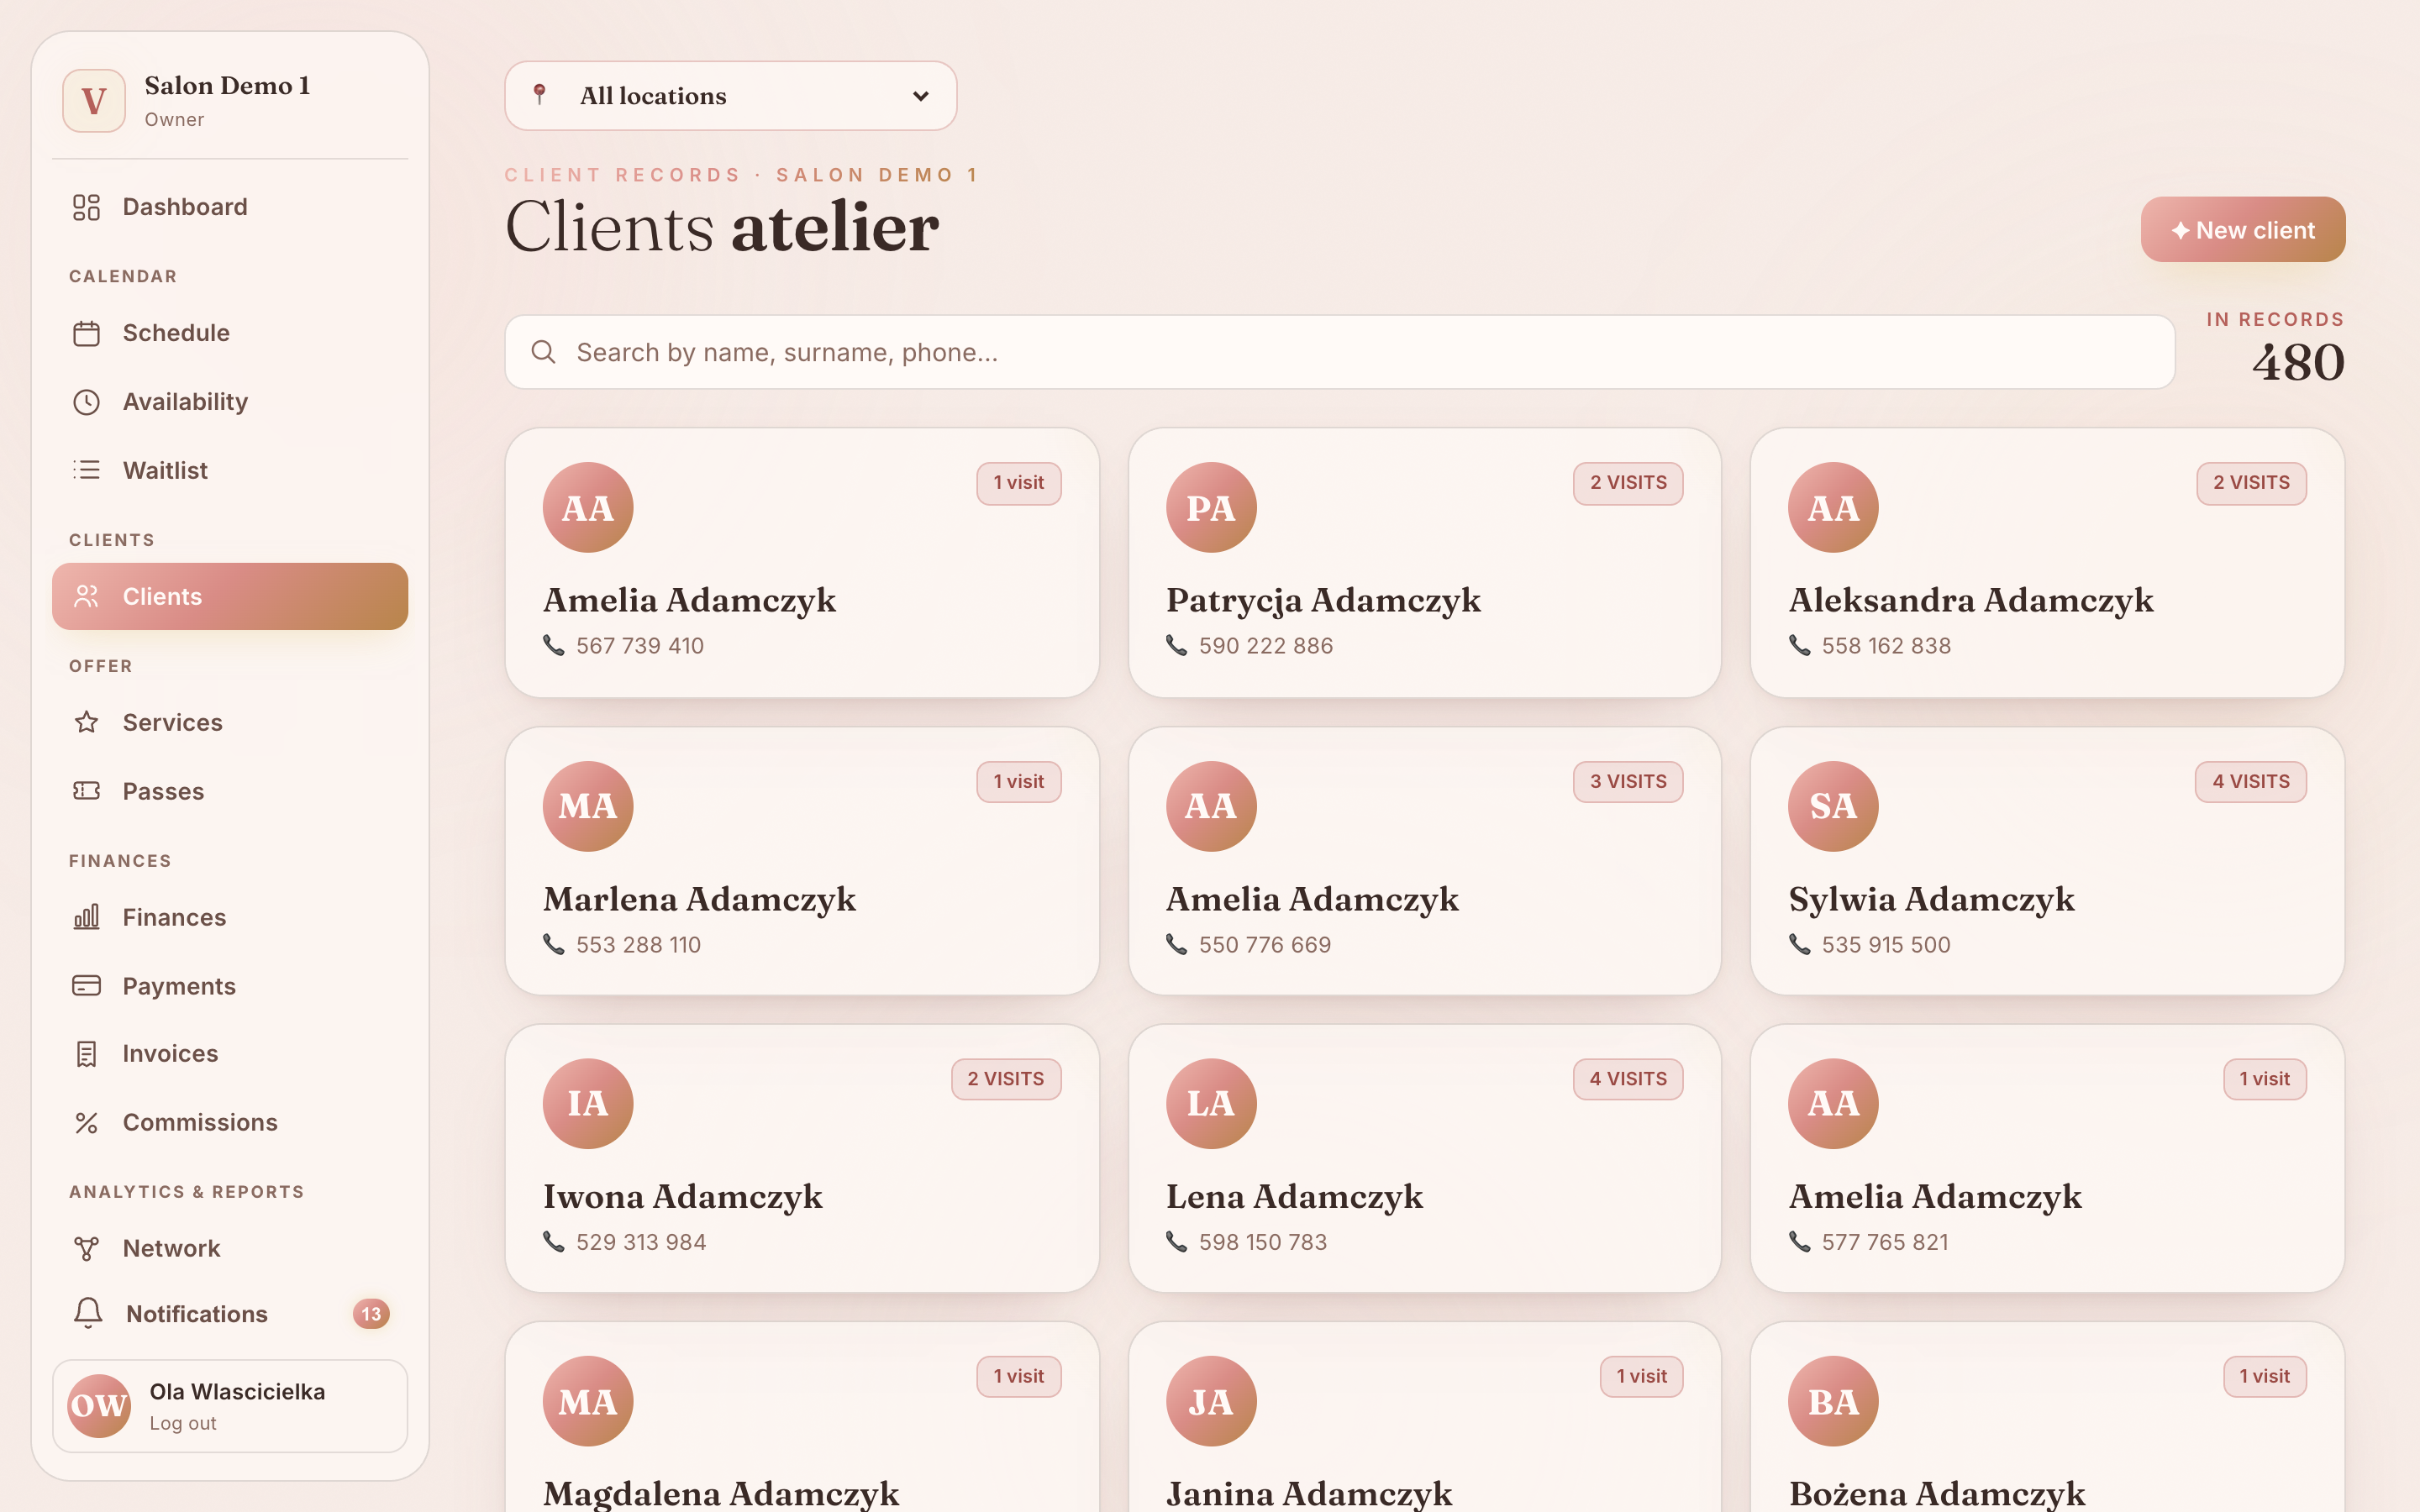Screen dimensions: 2420x1512
Task: Click the Availability clock icon
Action: coord(86,402)
